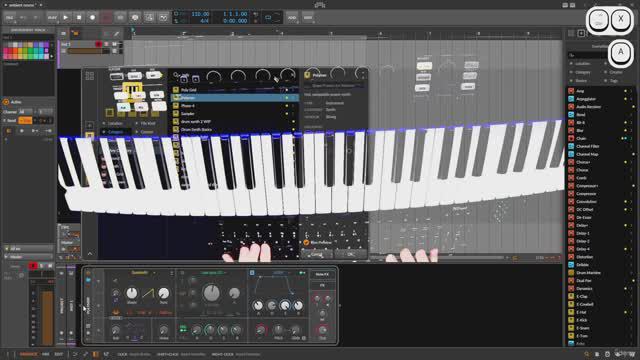Toggle solo on the Inst 1 track
640x360 pixels.
pos(107,44)
